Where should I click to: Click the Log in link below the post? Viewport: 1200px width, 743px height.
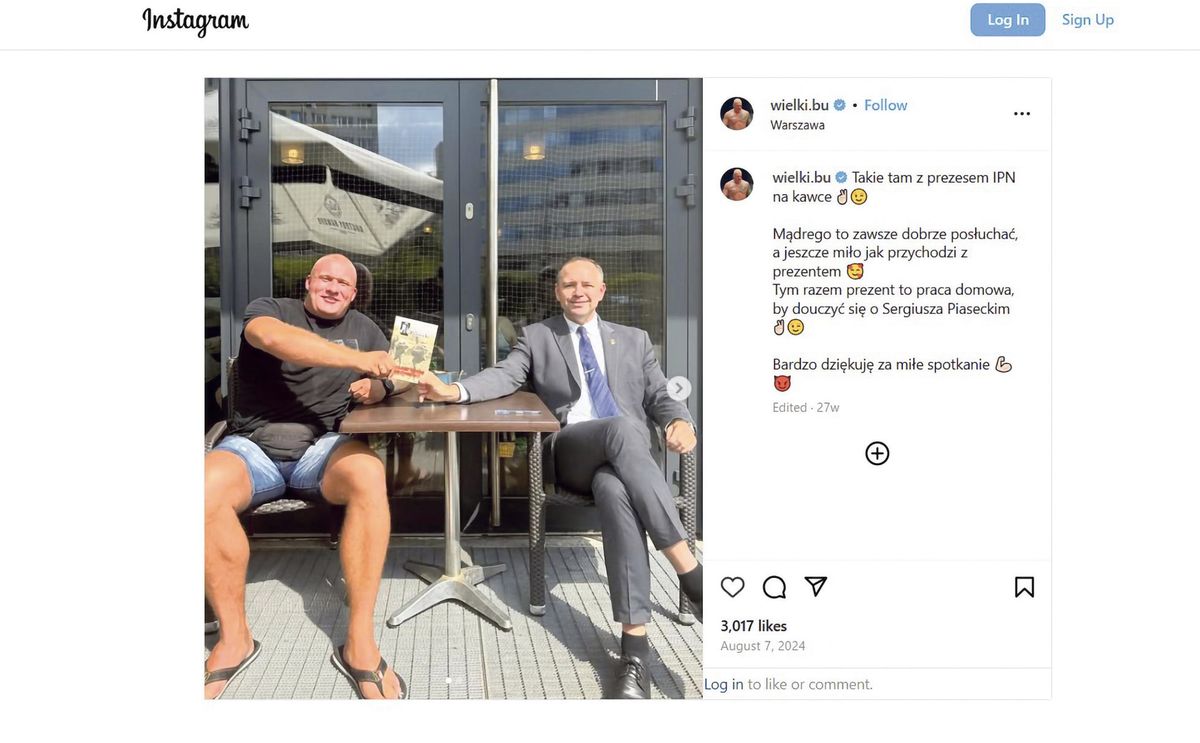pos(724,684)
